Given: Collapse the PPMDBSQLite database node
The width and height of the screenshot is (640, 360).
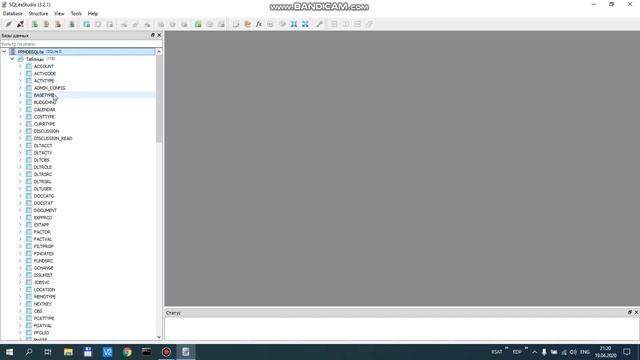Looking at the screenshot, I should (x=4, y=52).
